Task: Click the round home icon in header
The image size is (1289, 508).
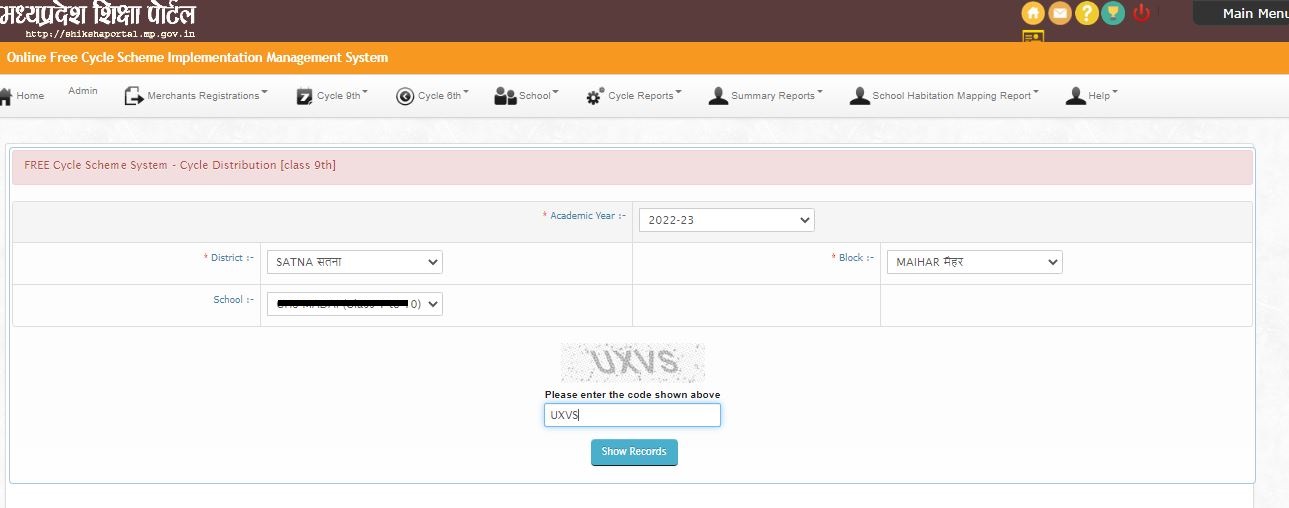Action: [1033, 14]
